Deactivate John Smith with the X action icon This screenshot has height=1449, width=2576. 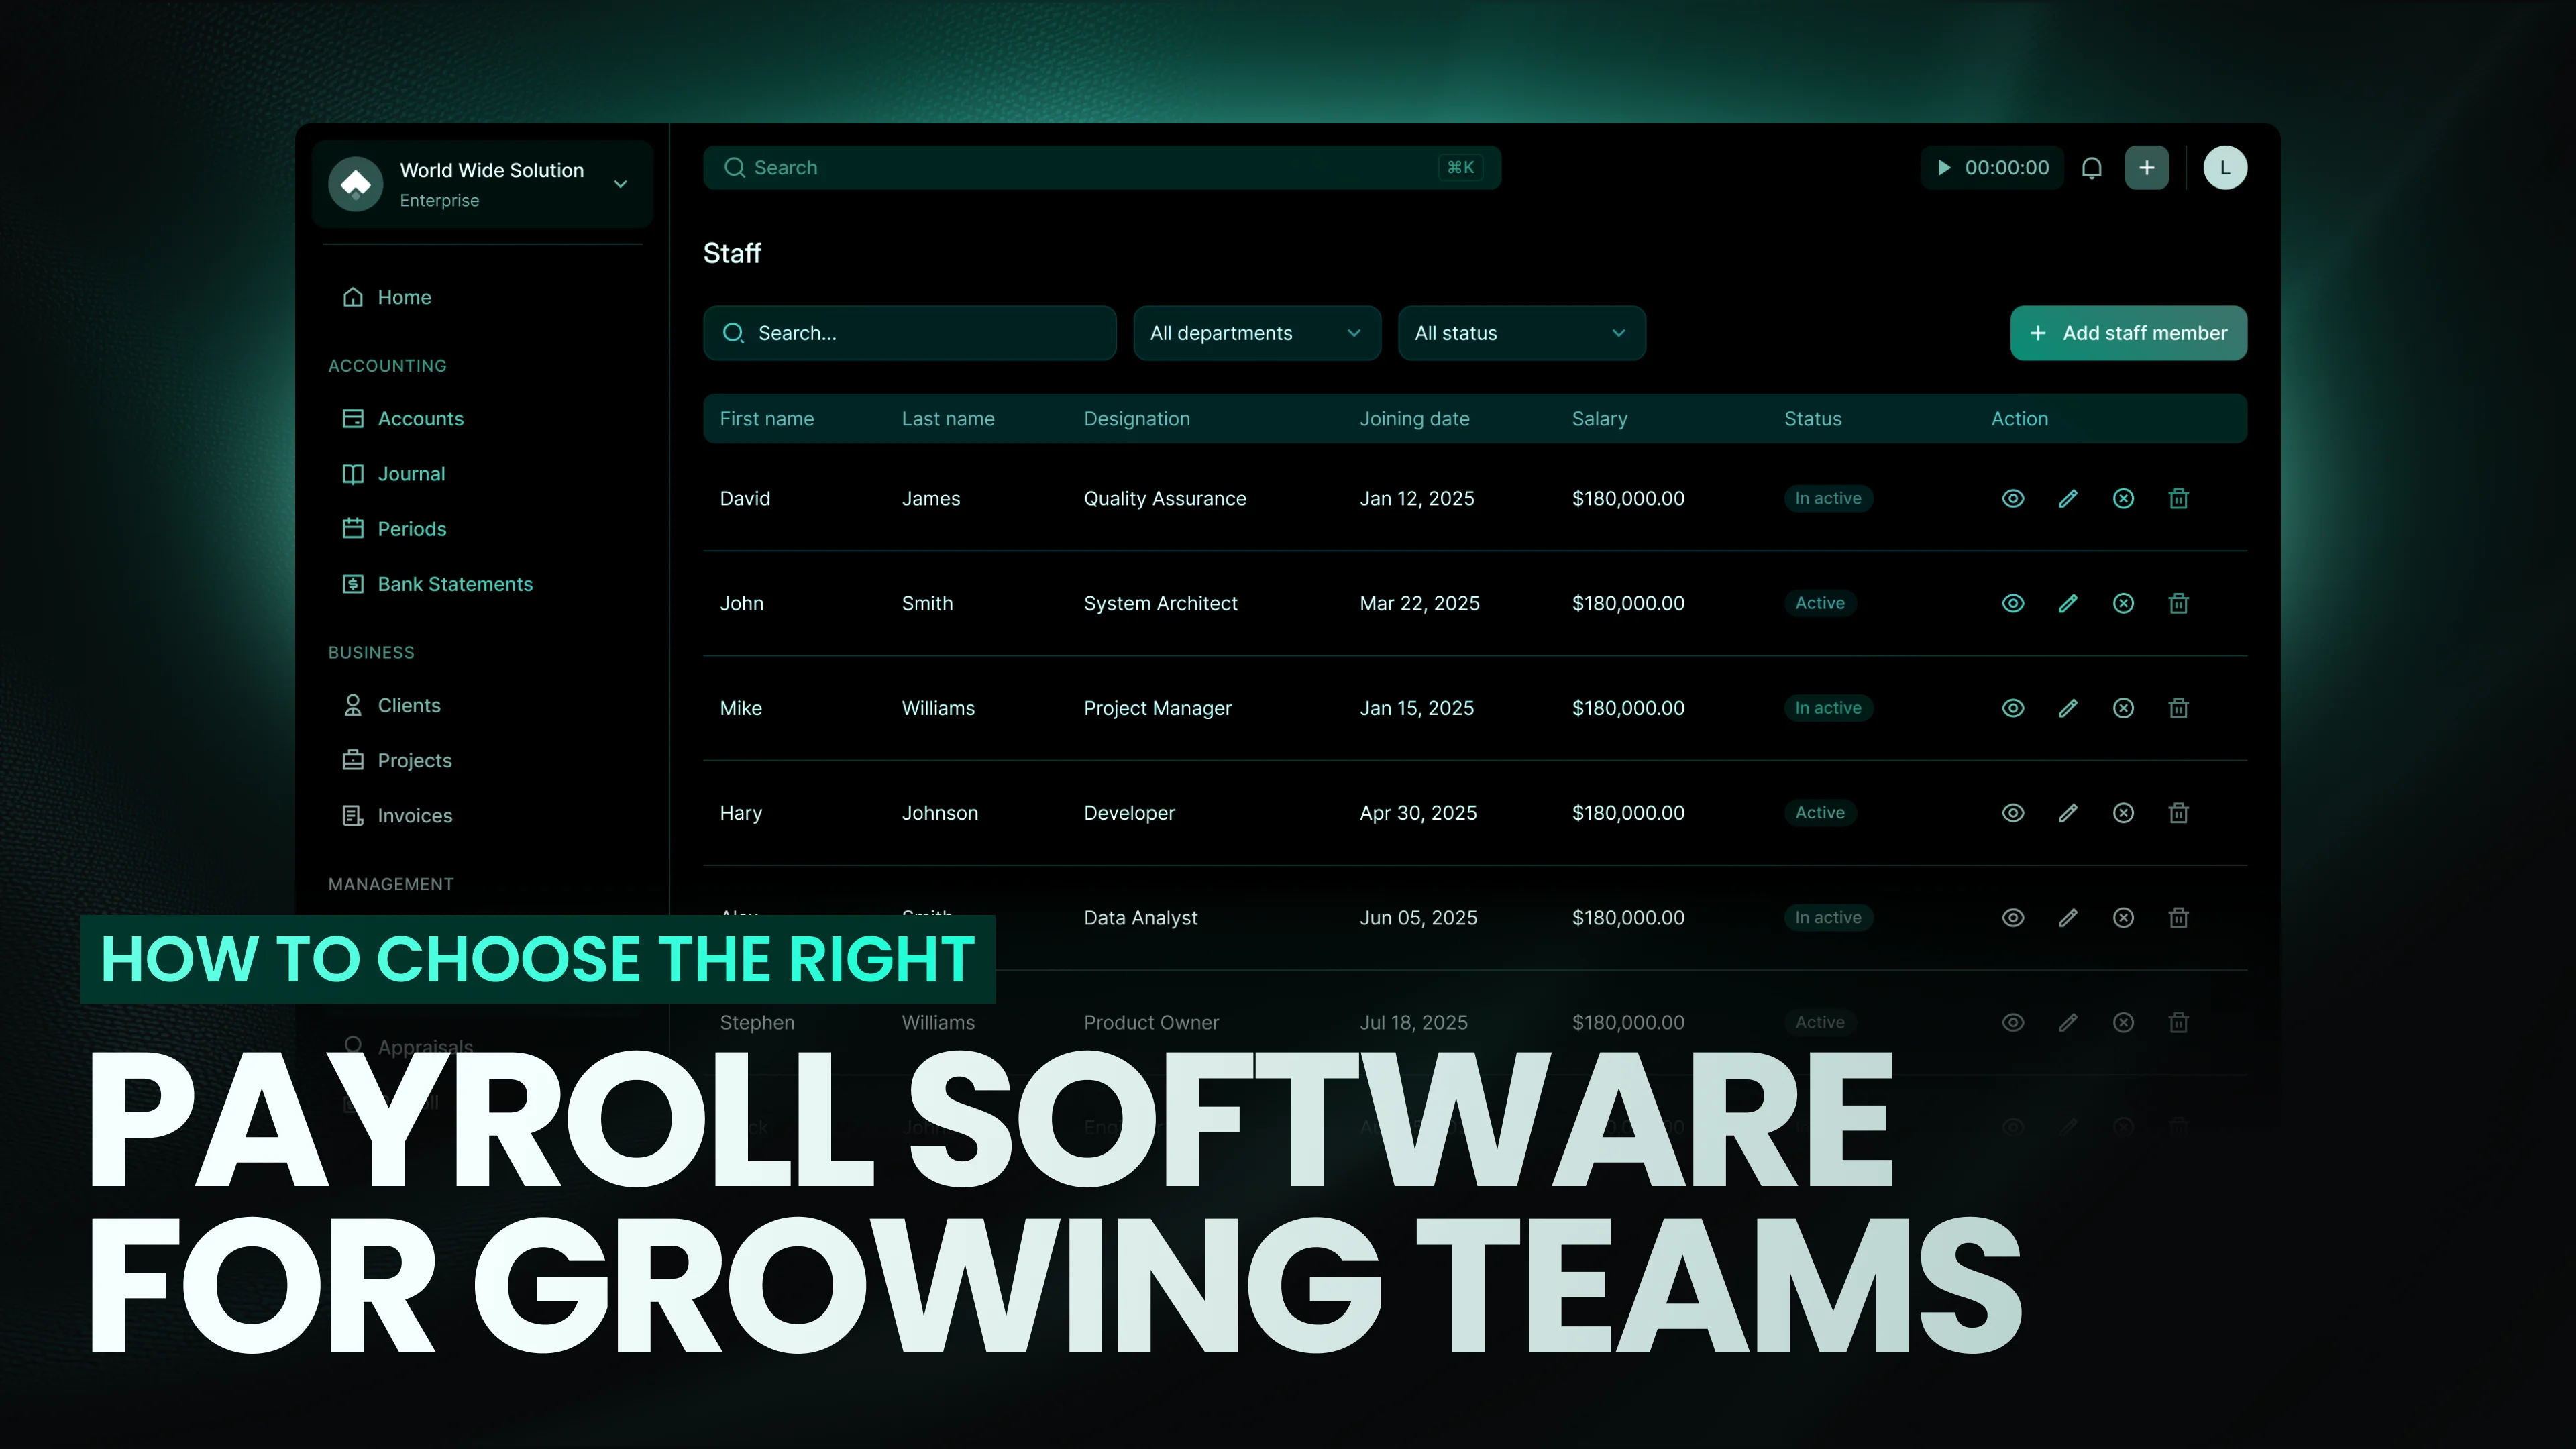[2124, 603]
